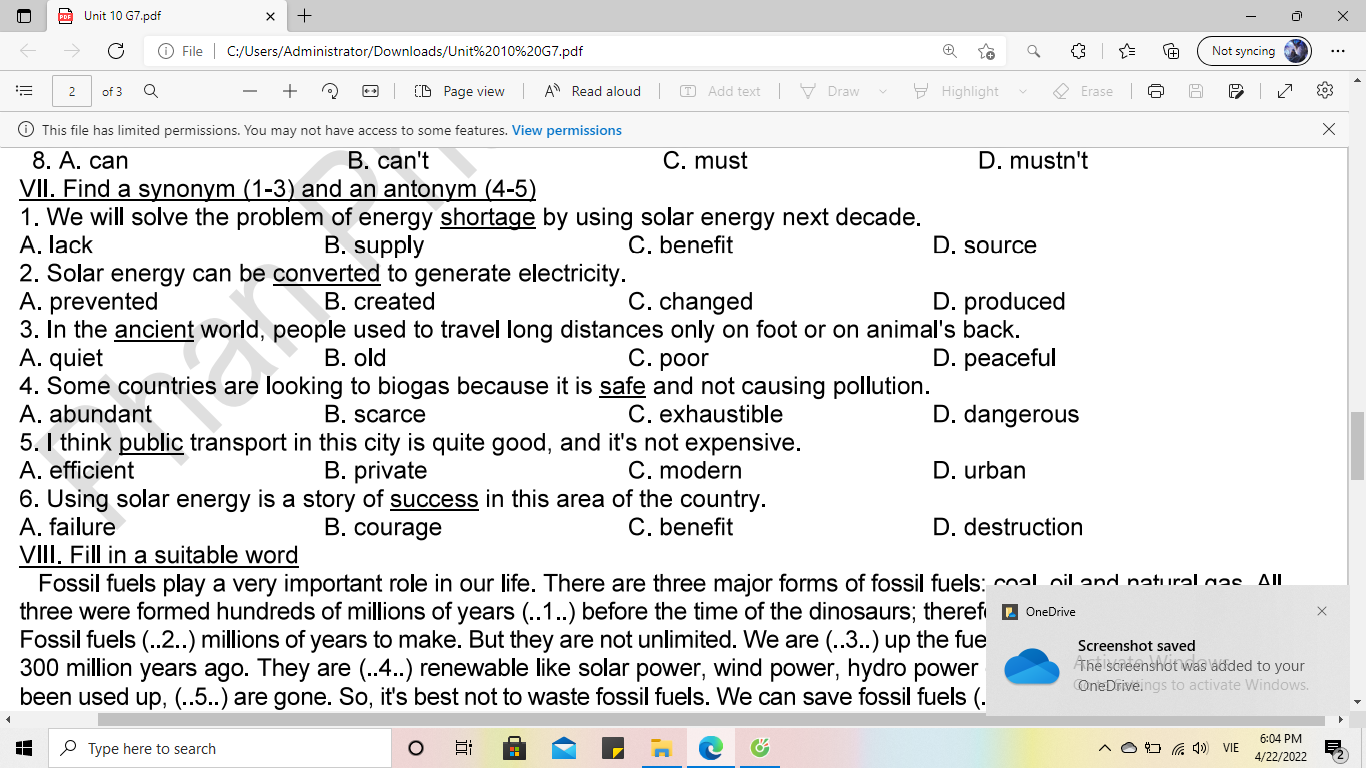This screenshot has height=768, width=1366.
Task: Switch VIE input language indicator
Action: pos(1231,748)
